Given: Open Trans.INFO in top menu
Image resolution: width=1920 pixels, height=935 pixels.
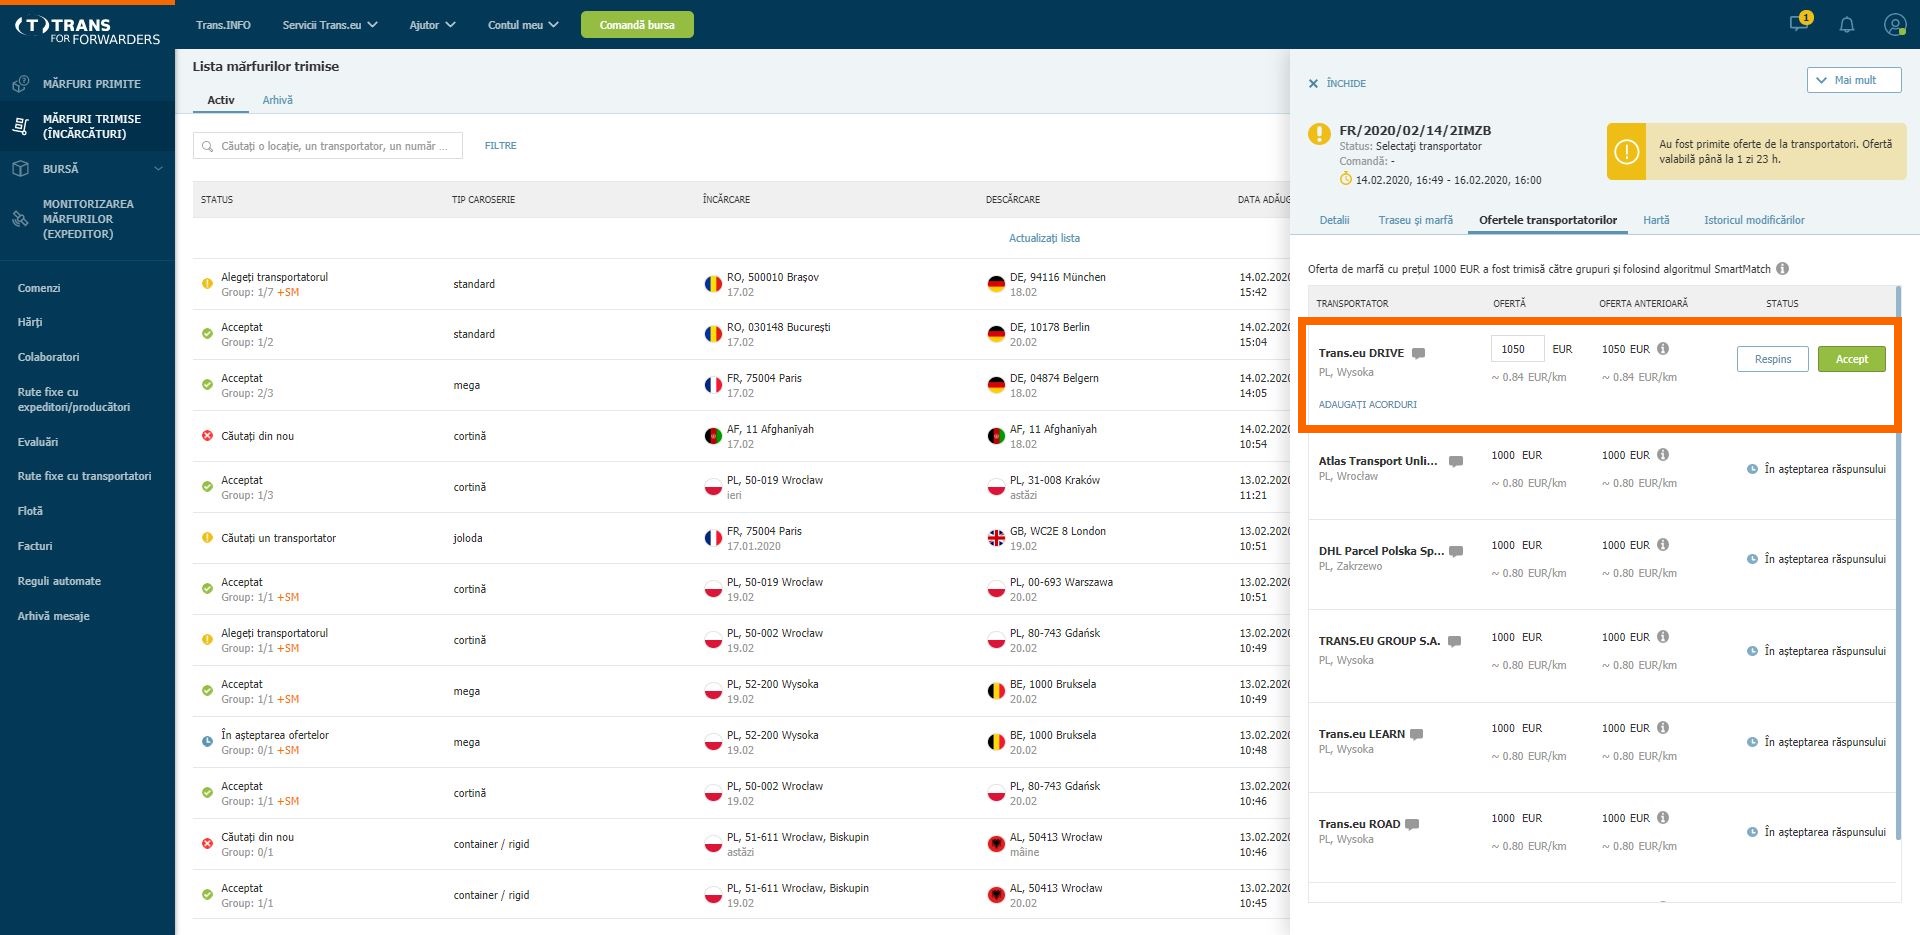Looking at the screenshot, I should tap(223, 25).
